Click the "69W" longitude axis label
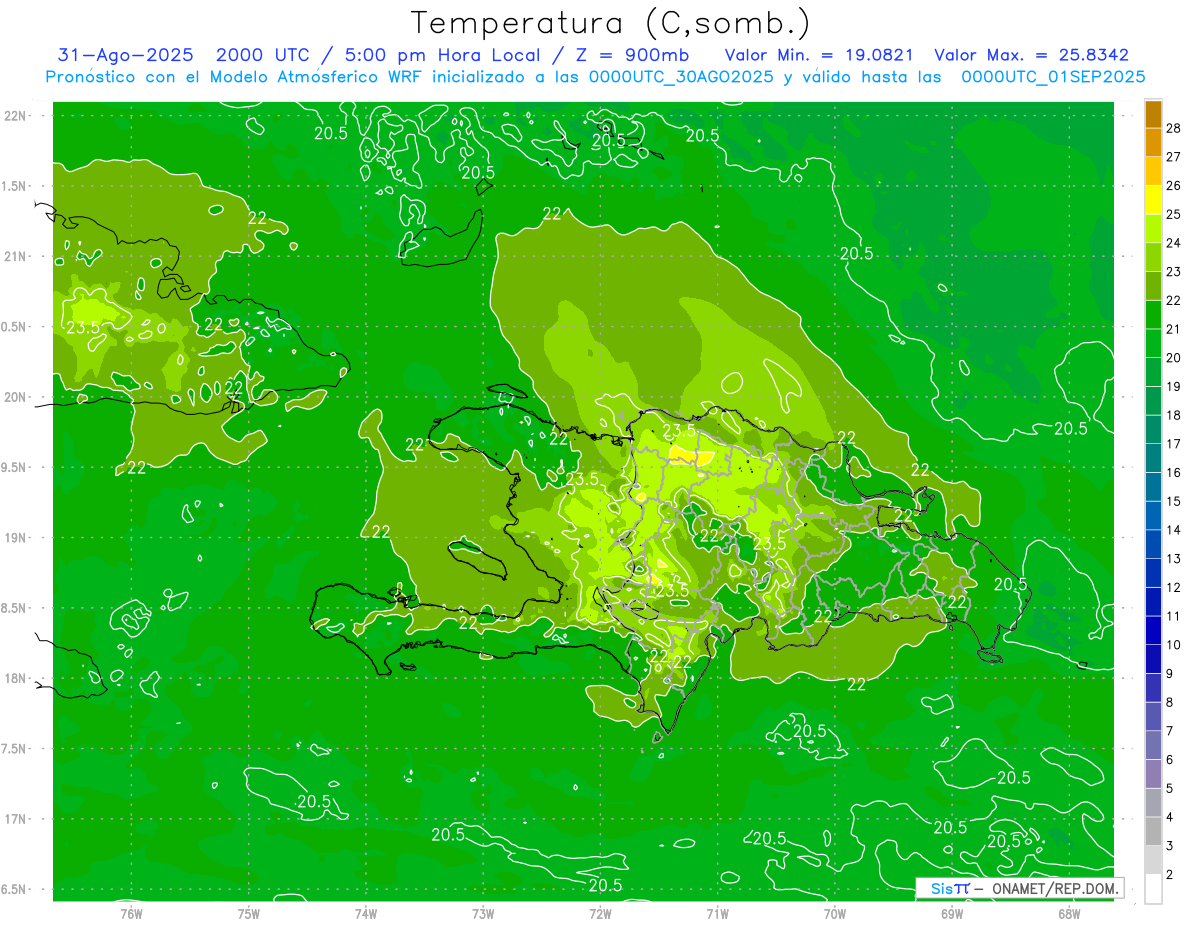The image size is (1200, 927). point(952,913)
